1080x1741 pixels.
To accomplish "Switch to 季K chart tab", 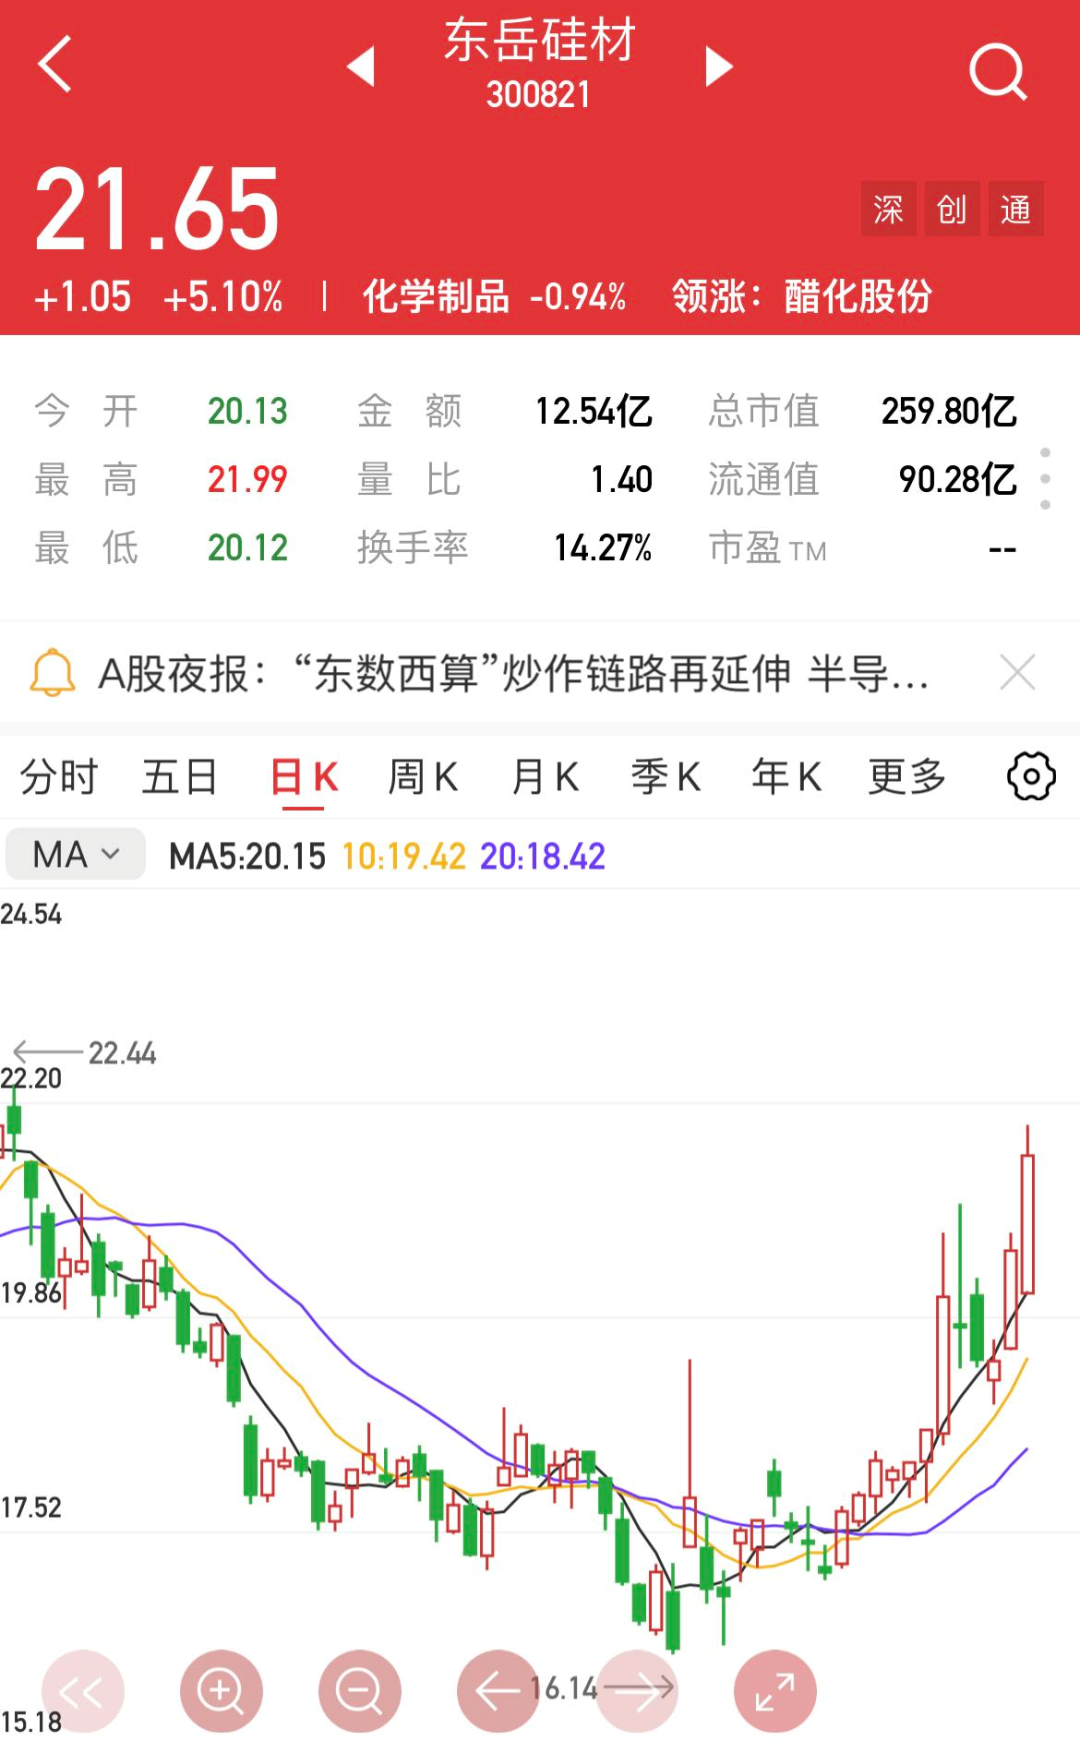I will pyautogui.click(x=666, y=776).
